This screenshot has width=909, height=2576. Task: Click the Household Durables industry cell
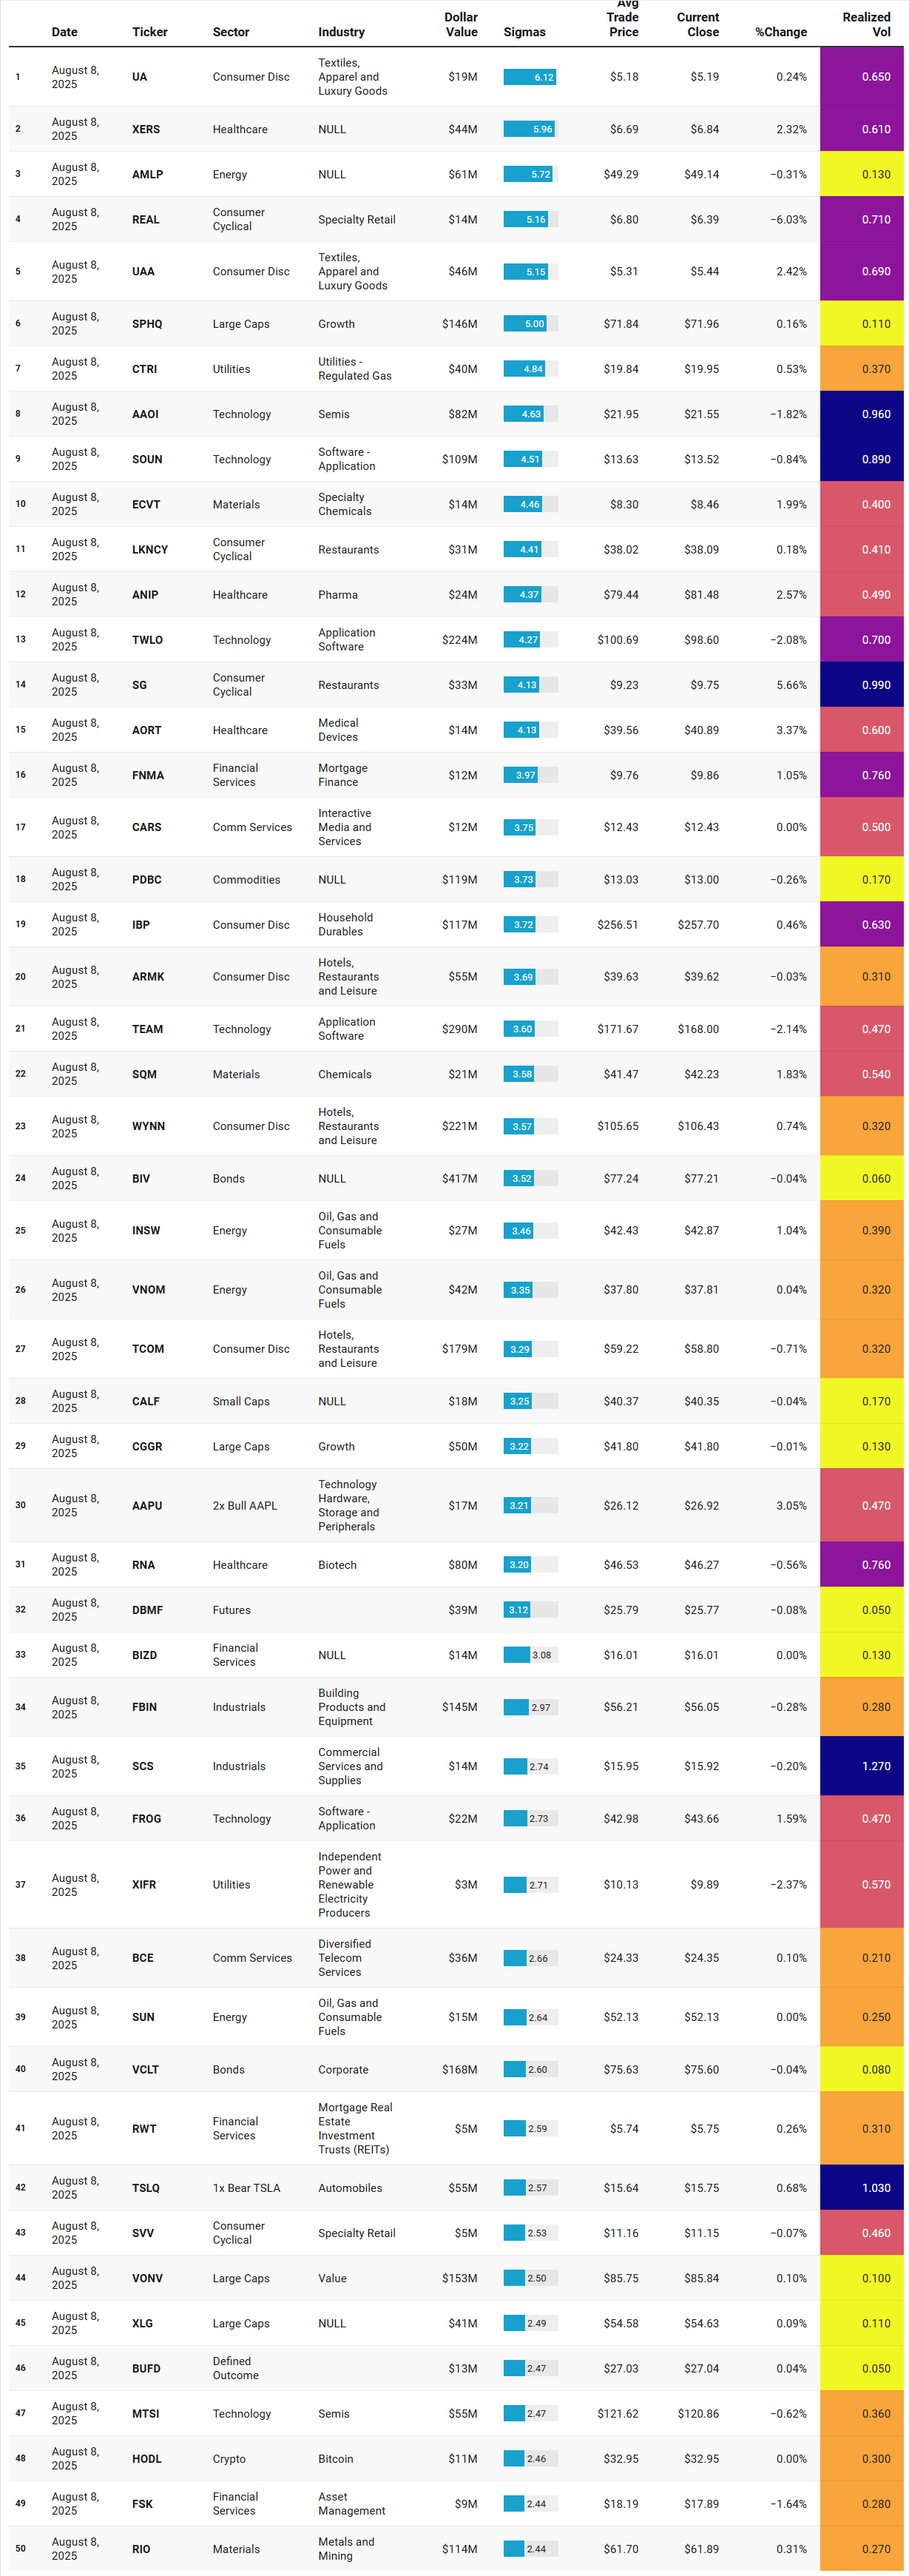345,925
